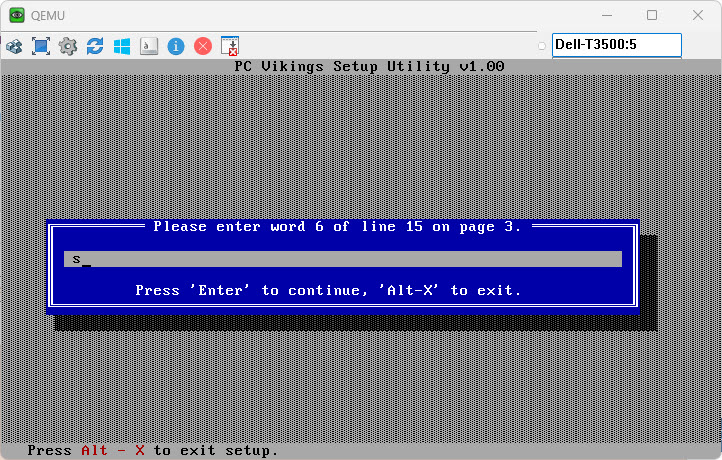Click 'Please enter word 6 of line 15' prompt
Viewport: 722px width, 460px height.
point(337,227)
